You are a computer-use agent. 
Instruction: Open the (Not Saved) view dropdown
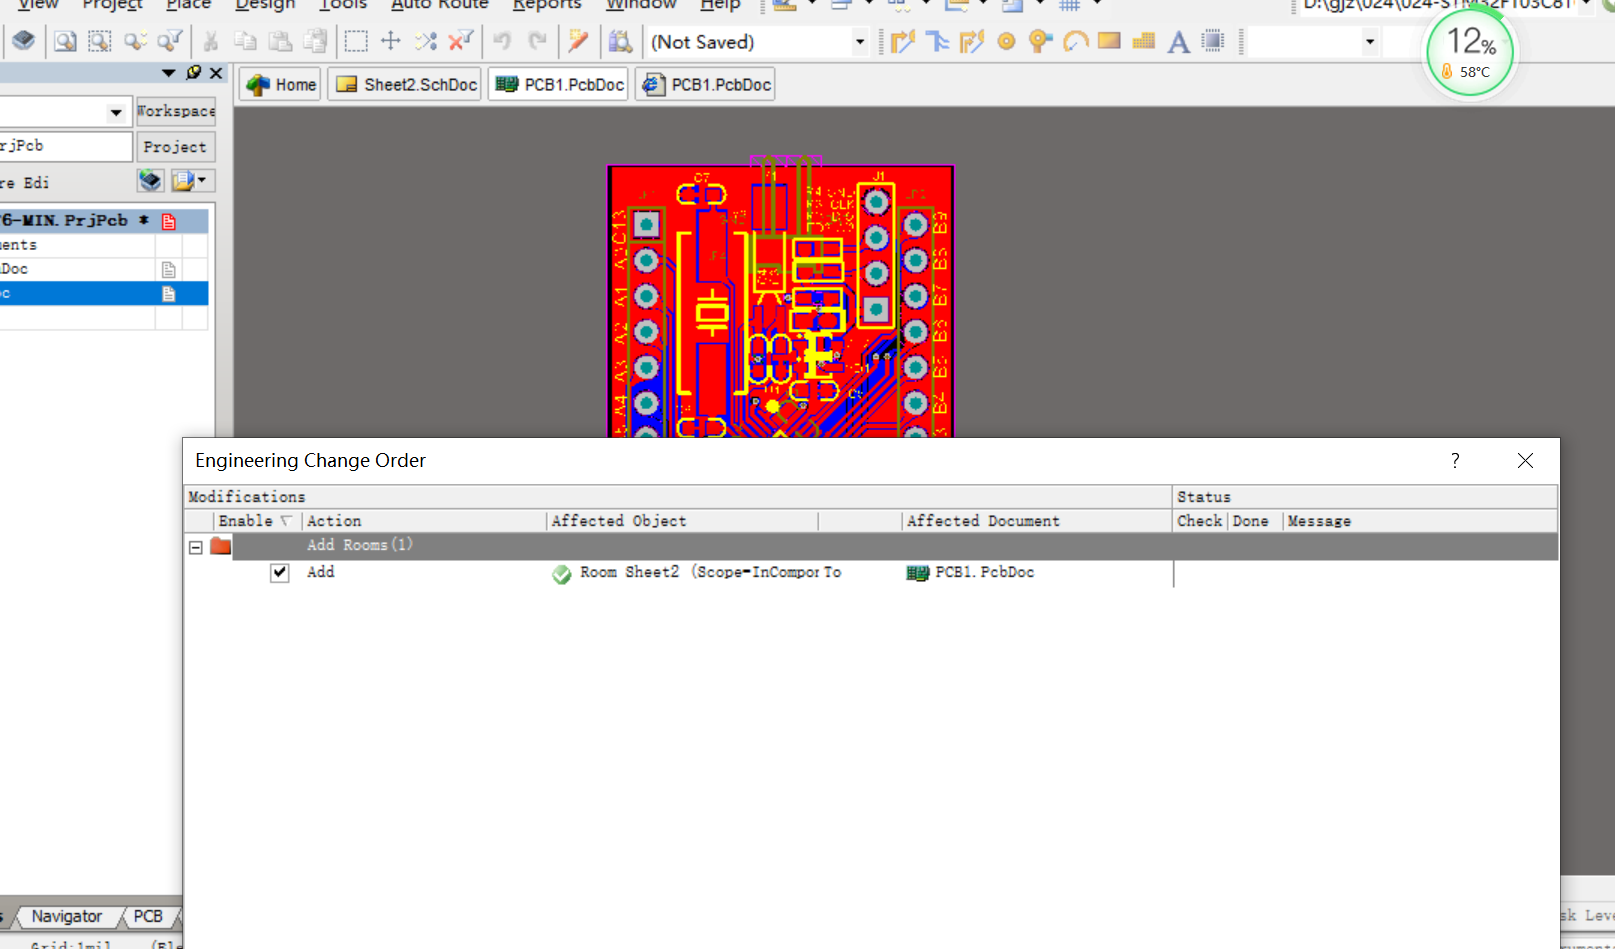tap(859, 42)
